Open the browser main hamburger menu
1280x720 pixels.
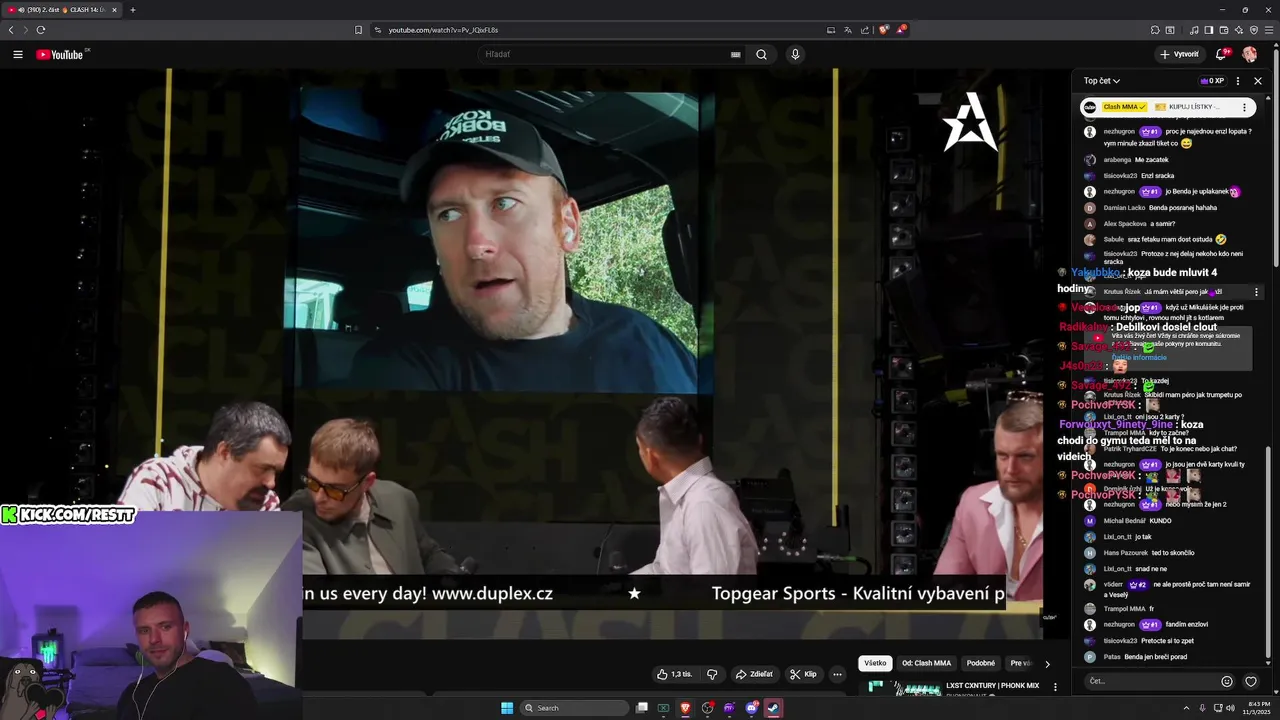point(1269,30)
